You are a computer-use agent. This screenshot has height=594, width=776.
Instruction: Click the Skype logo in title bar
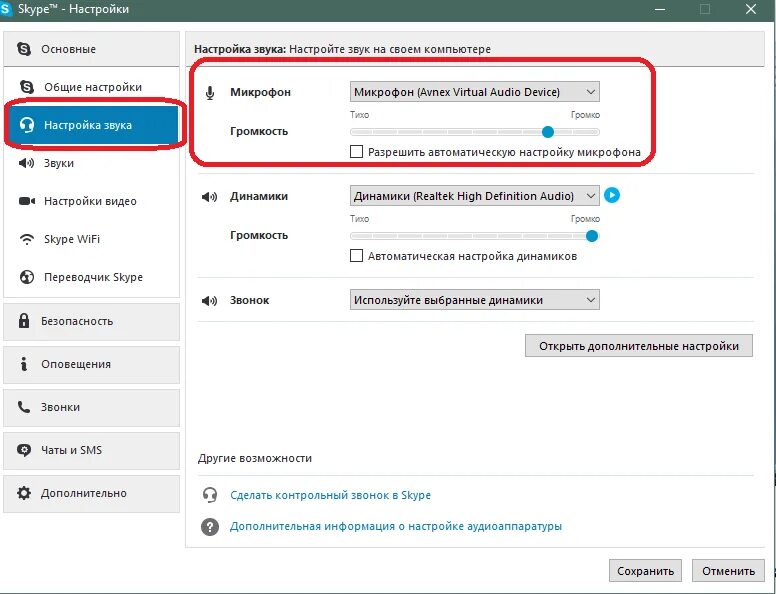point(5,9)
